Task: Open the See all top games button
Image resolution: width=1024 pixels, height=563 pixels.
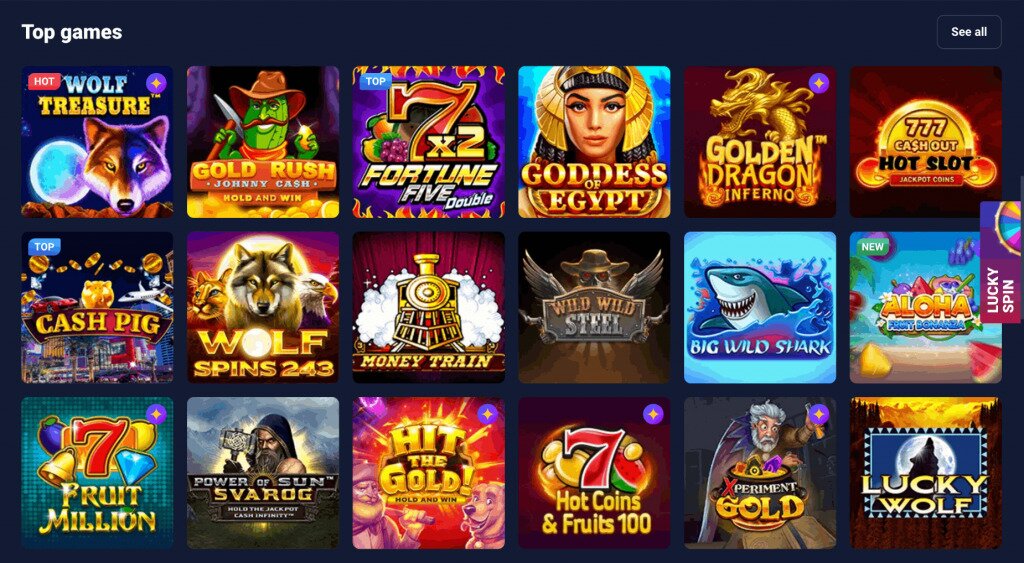Action: pos(968,32)
